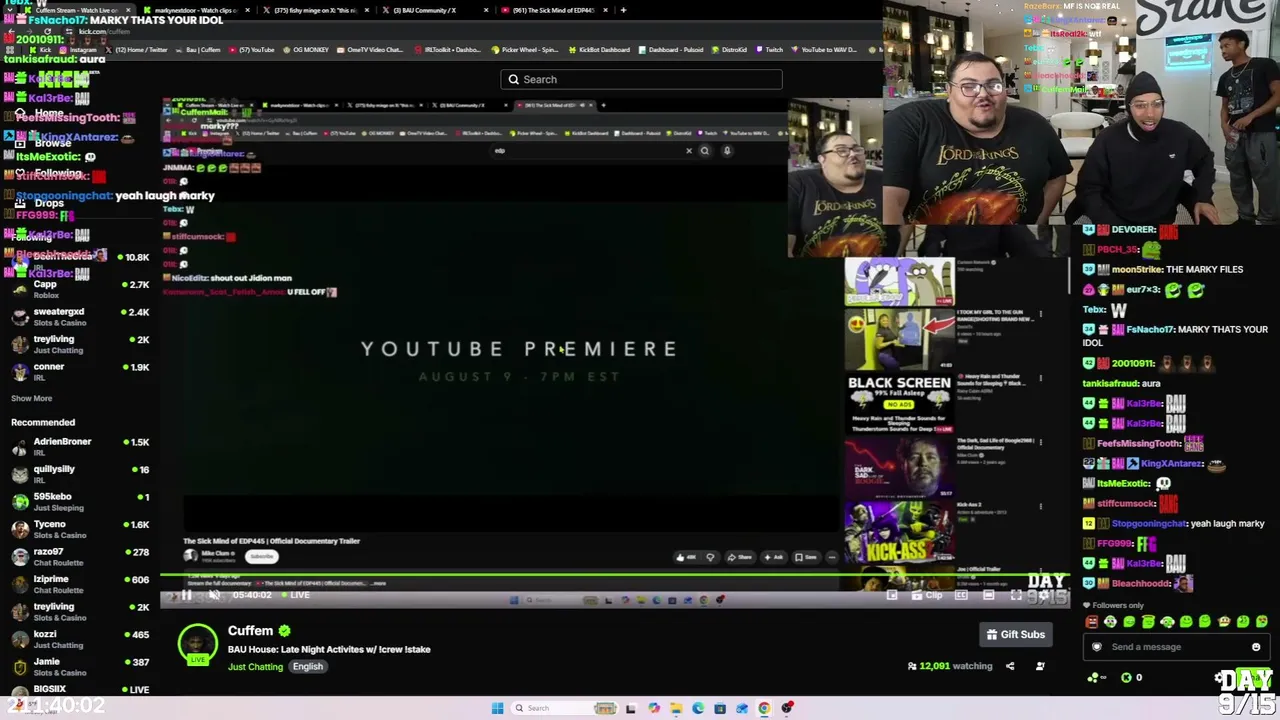Click the user icon right of share
Screen dimensions: 1280x720
click(x=1040, y=666)
